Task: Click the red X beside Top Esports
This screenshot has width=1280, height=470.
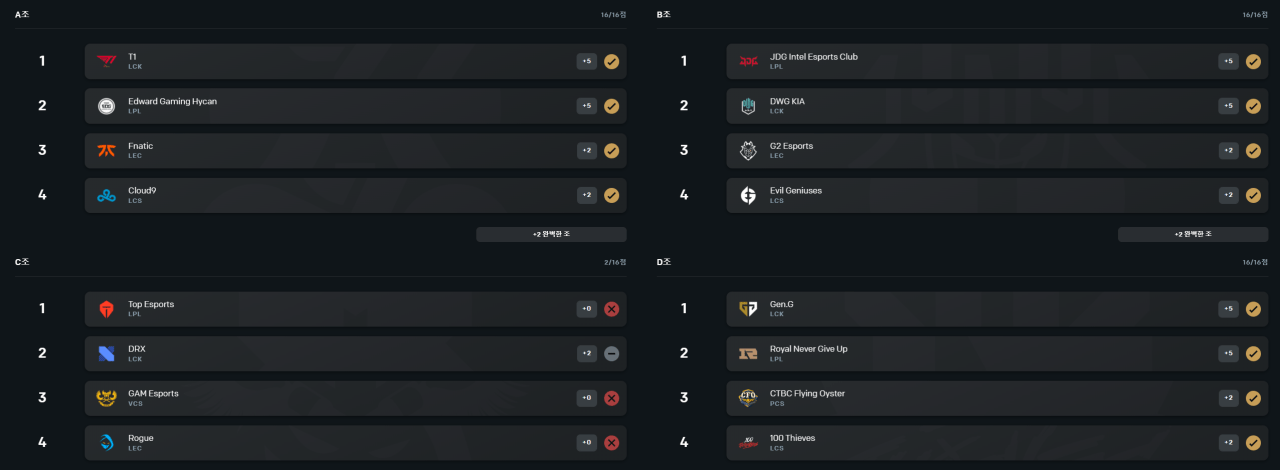Action: 612,309
